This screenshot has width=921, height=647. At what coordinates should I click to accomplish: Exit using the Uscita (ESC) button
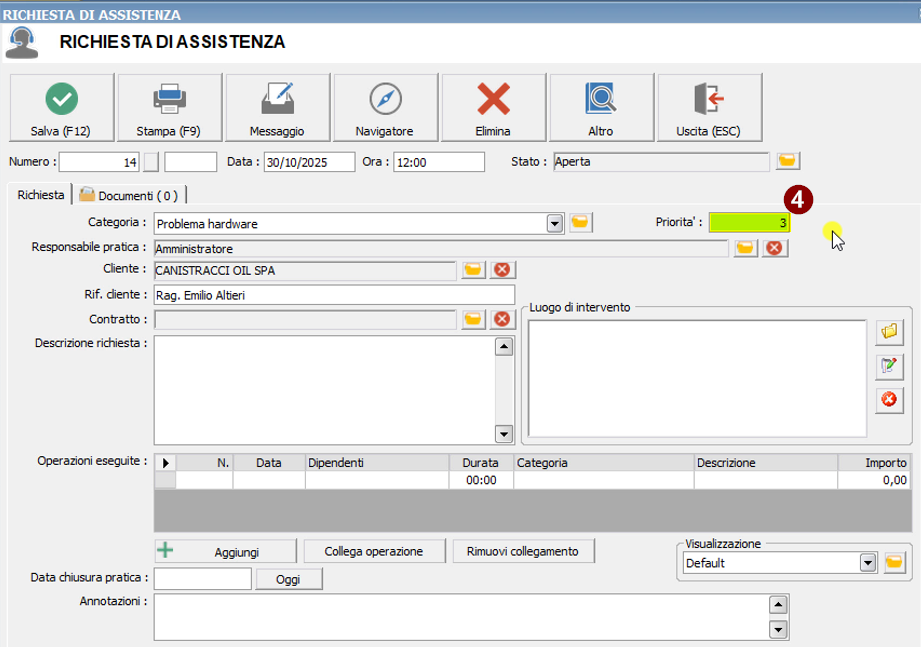709,108
